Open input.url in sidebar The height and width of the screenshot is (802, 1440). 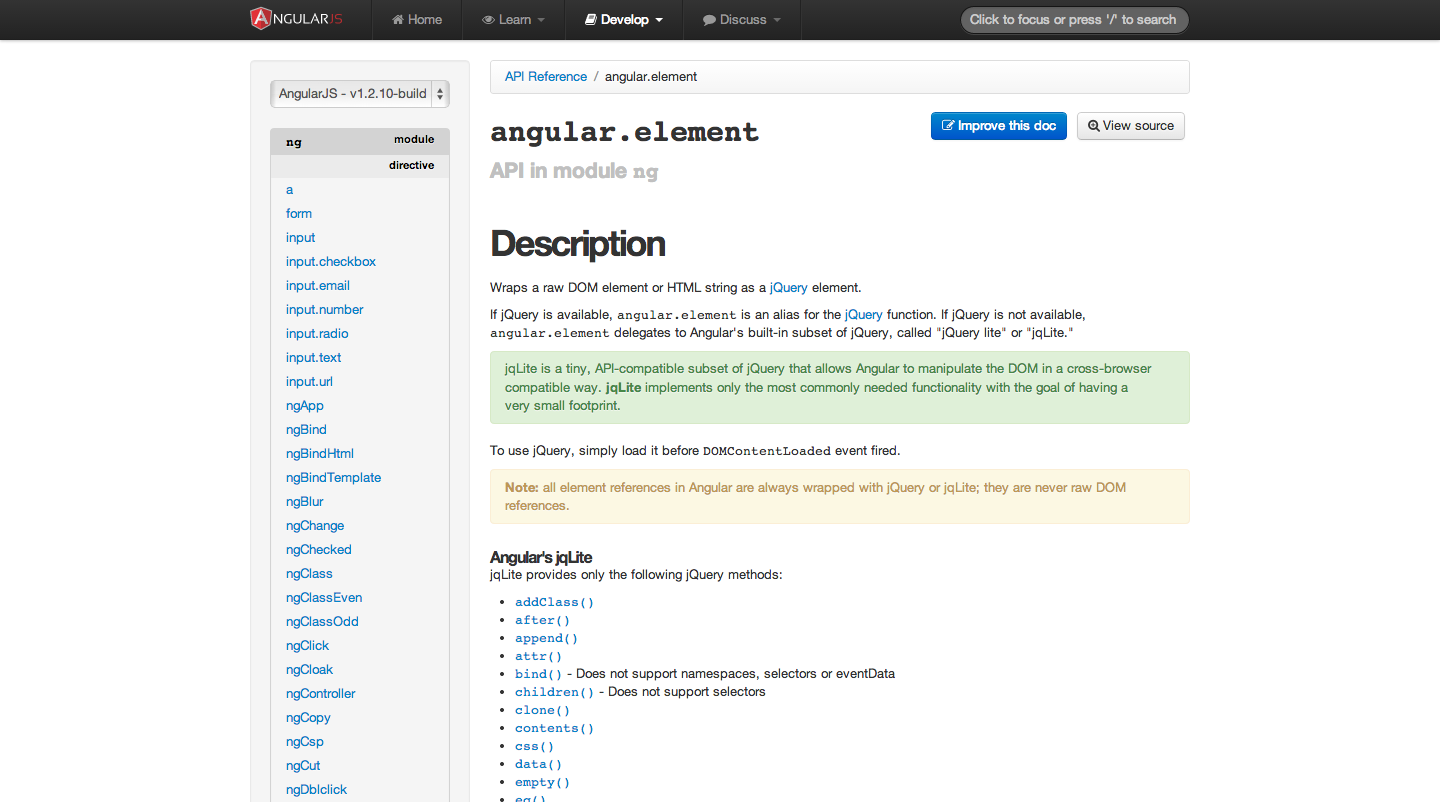309,382
